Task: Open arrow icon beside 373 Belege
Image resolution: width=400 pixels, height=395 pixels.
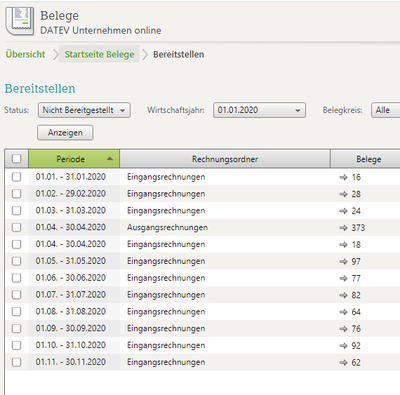Action: [343, 228]
